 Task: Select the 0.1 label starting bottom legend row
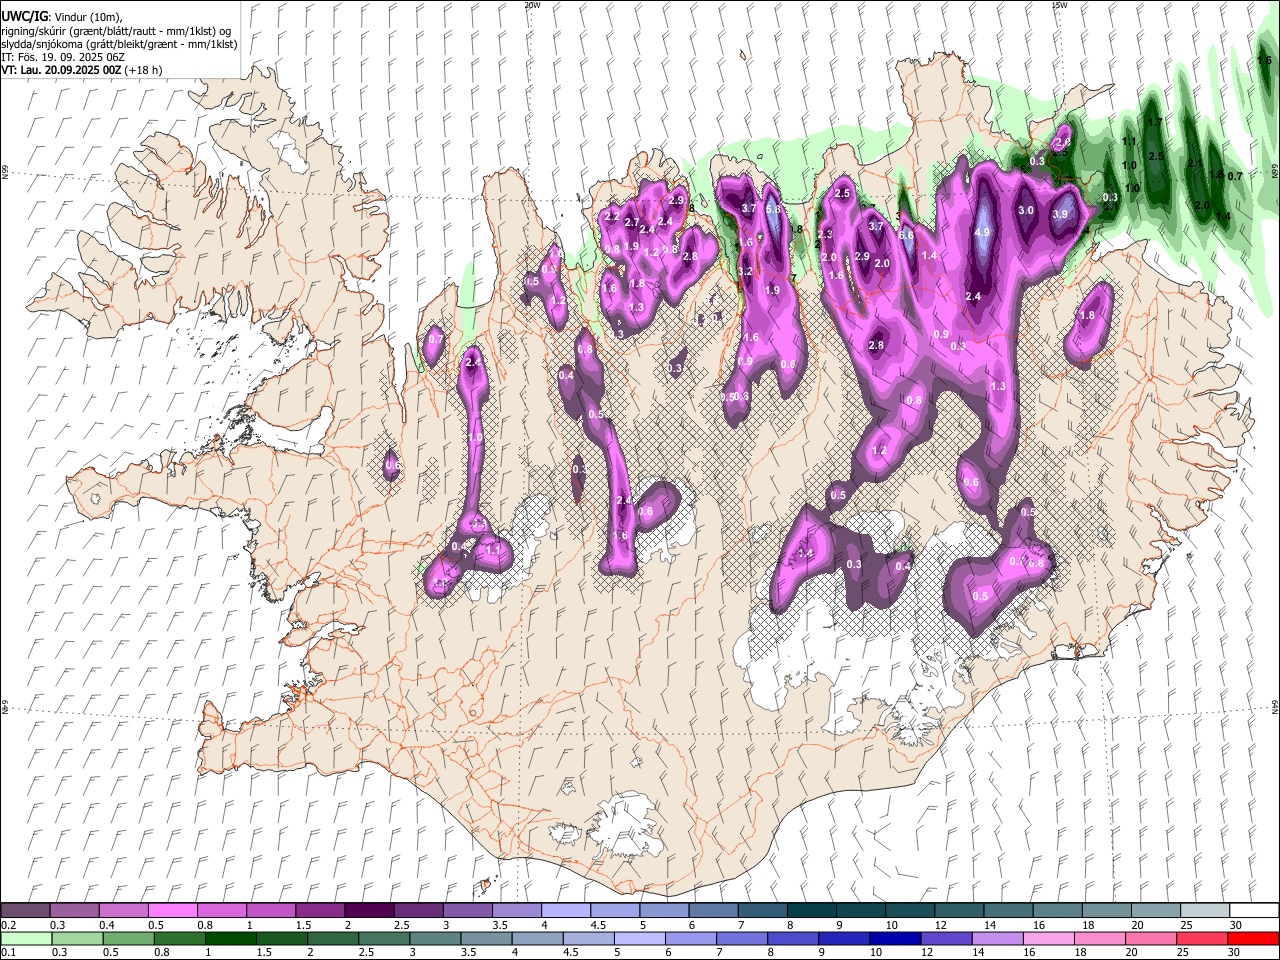pos(8,953)
